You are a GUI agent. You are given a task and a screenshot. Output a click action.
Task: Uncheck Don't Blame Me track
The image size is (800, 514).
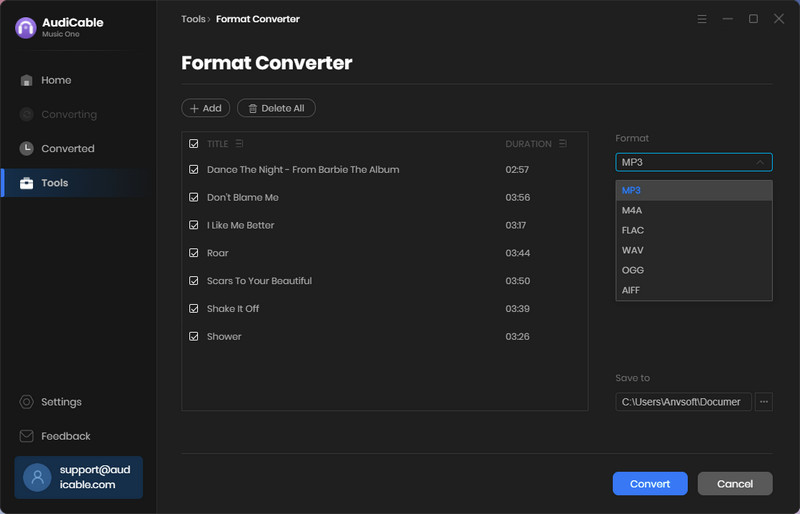tap(194, 197)
